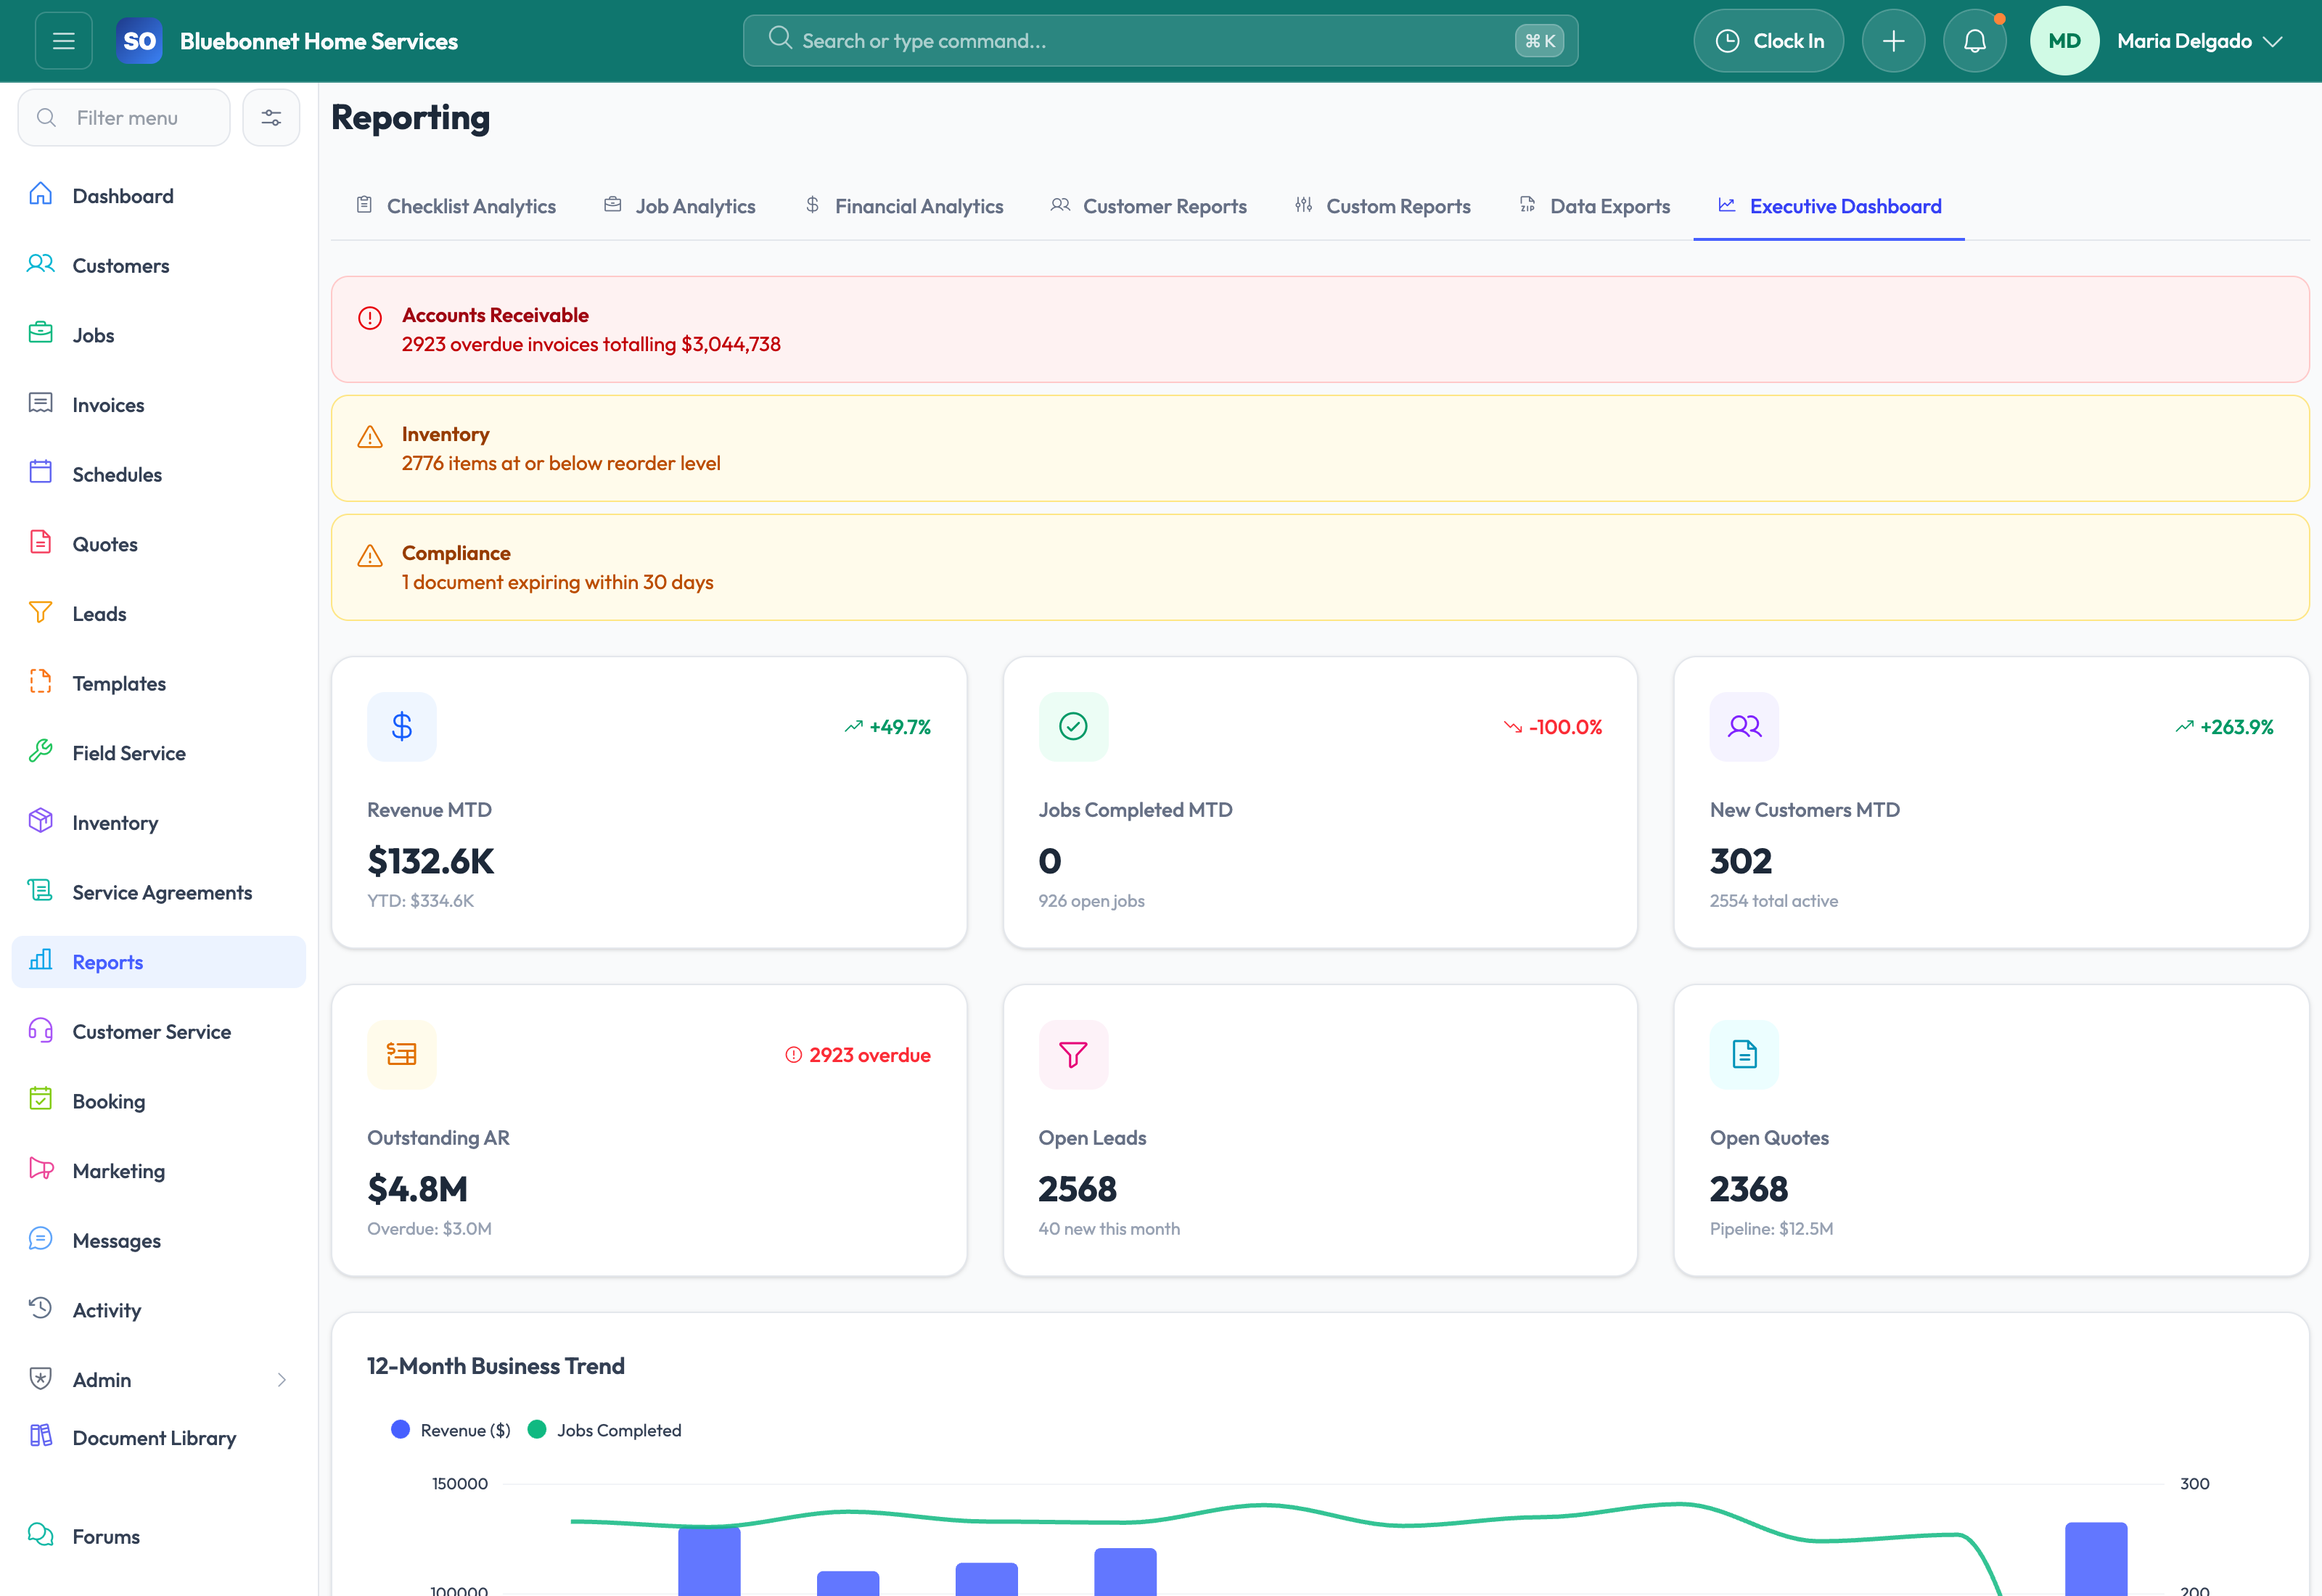The image size is (2322, 1596).
Task: Click the '12-Month Business Trend' heading
Action: pos(496,1366)
